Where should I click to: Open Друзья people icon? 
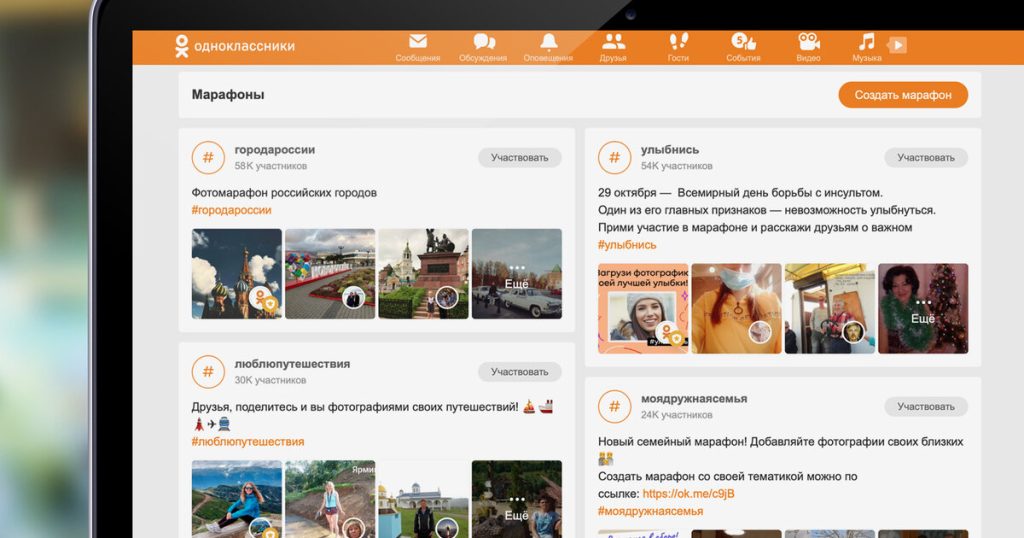(x=613, y=42)
